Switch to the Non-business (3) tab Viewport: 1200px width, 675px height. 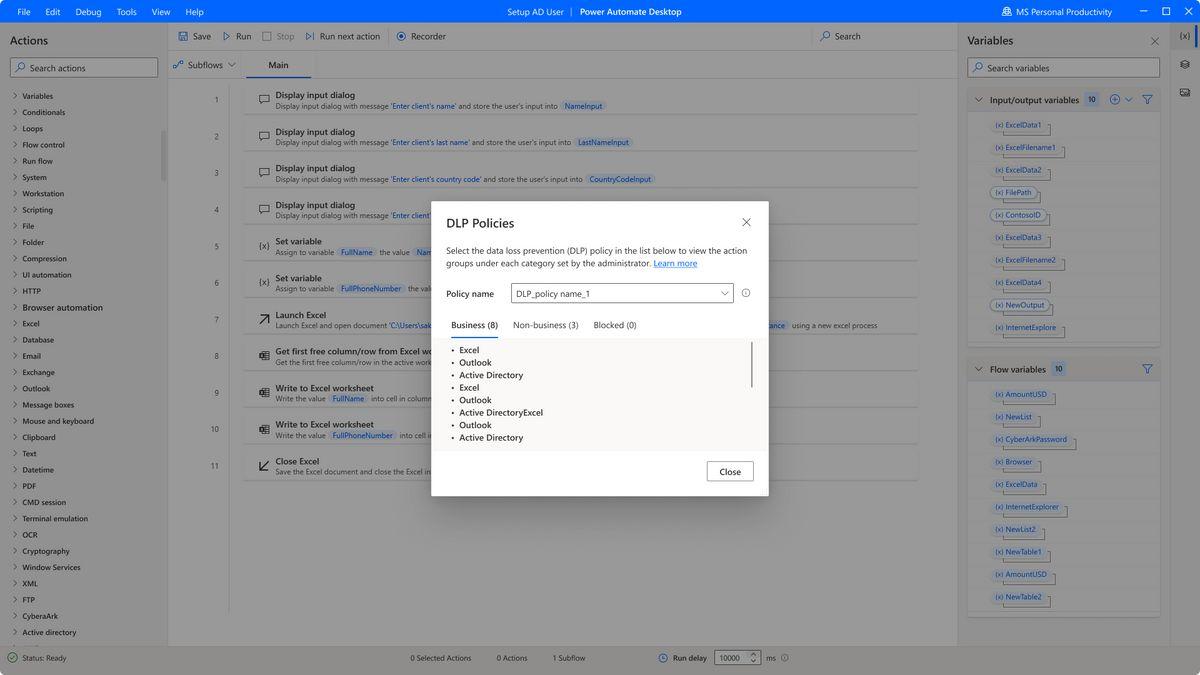pos(546,325)
